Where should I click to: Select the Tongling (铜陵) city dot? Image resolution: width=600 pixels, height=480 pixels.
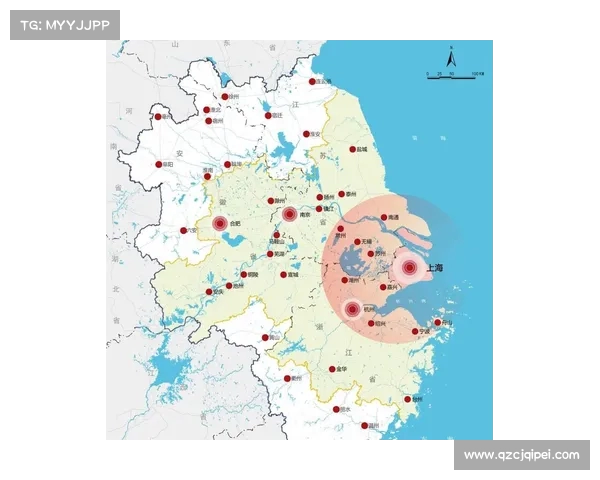click(244, 274)
